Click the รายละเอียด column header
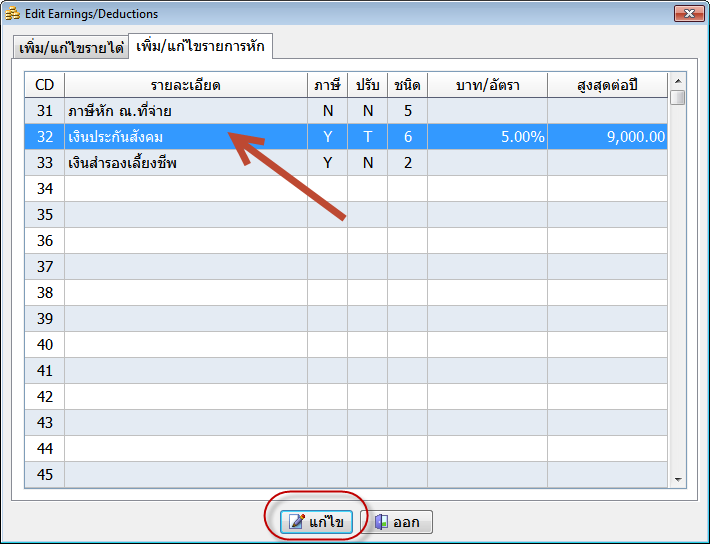Viewport: 710px width, 544px height. pos(185,85)
